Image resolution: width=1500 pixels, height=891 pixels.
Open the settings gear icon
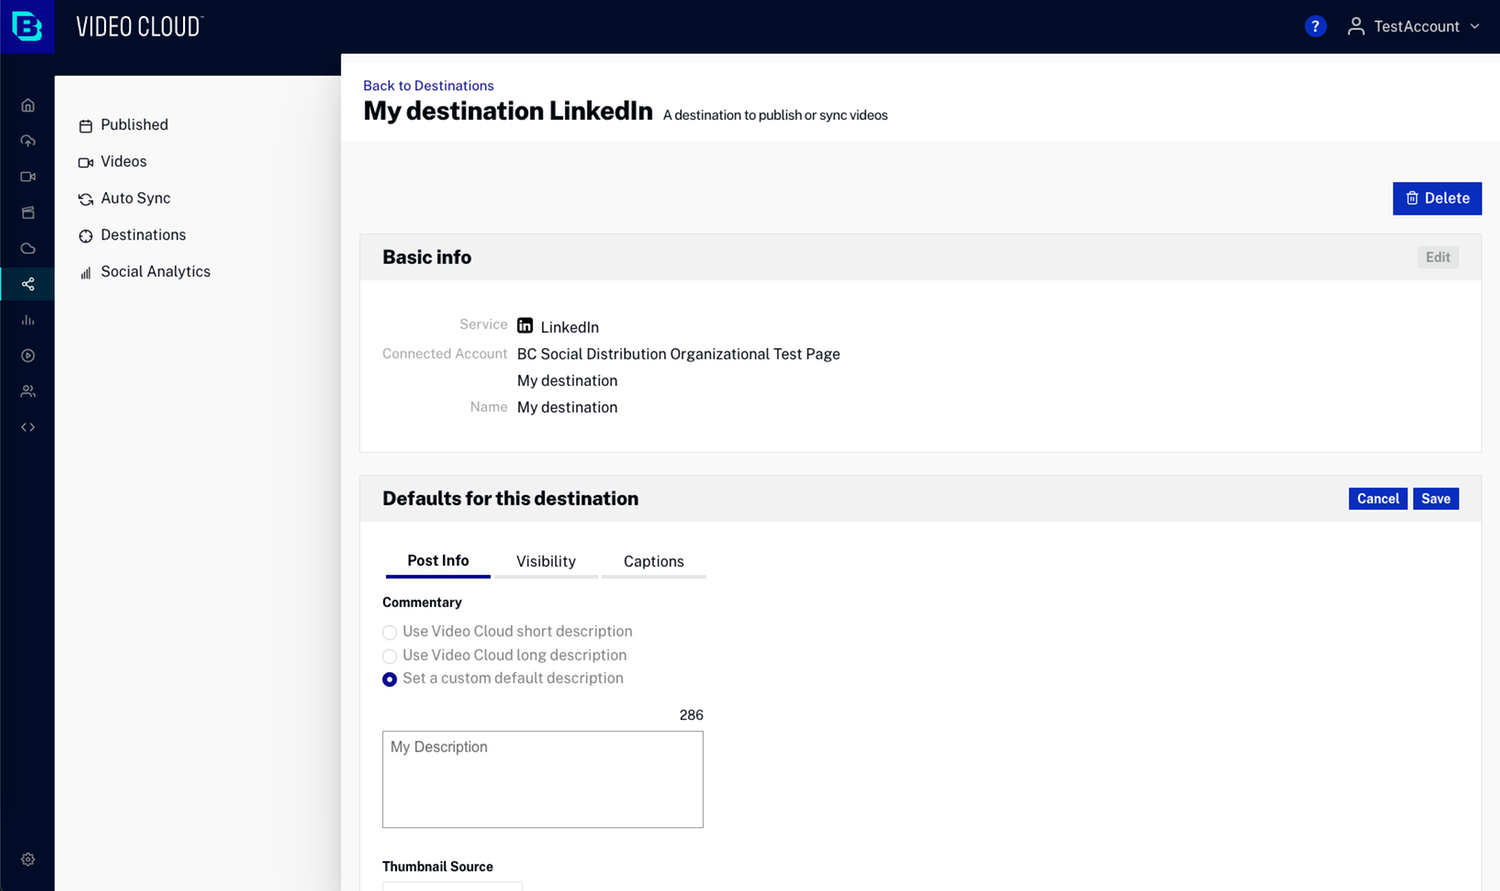(28, 859)
